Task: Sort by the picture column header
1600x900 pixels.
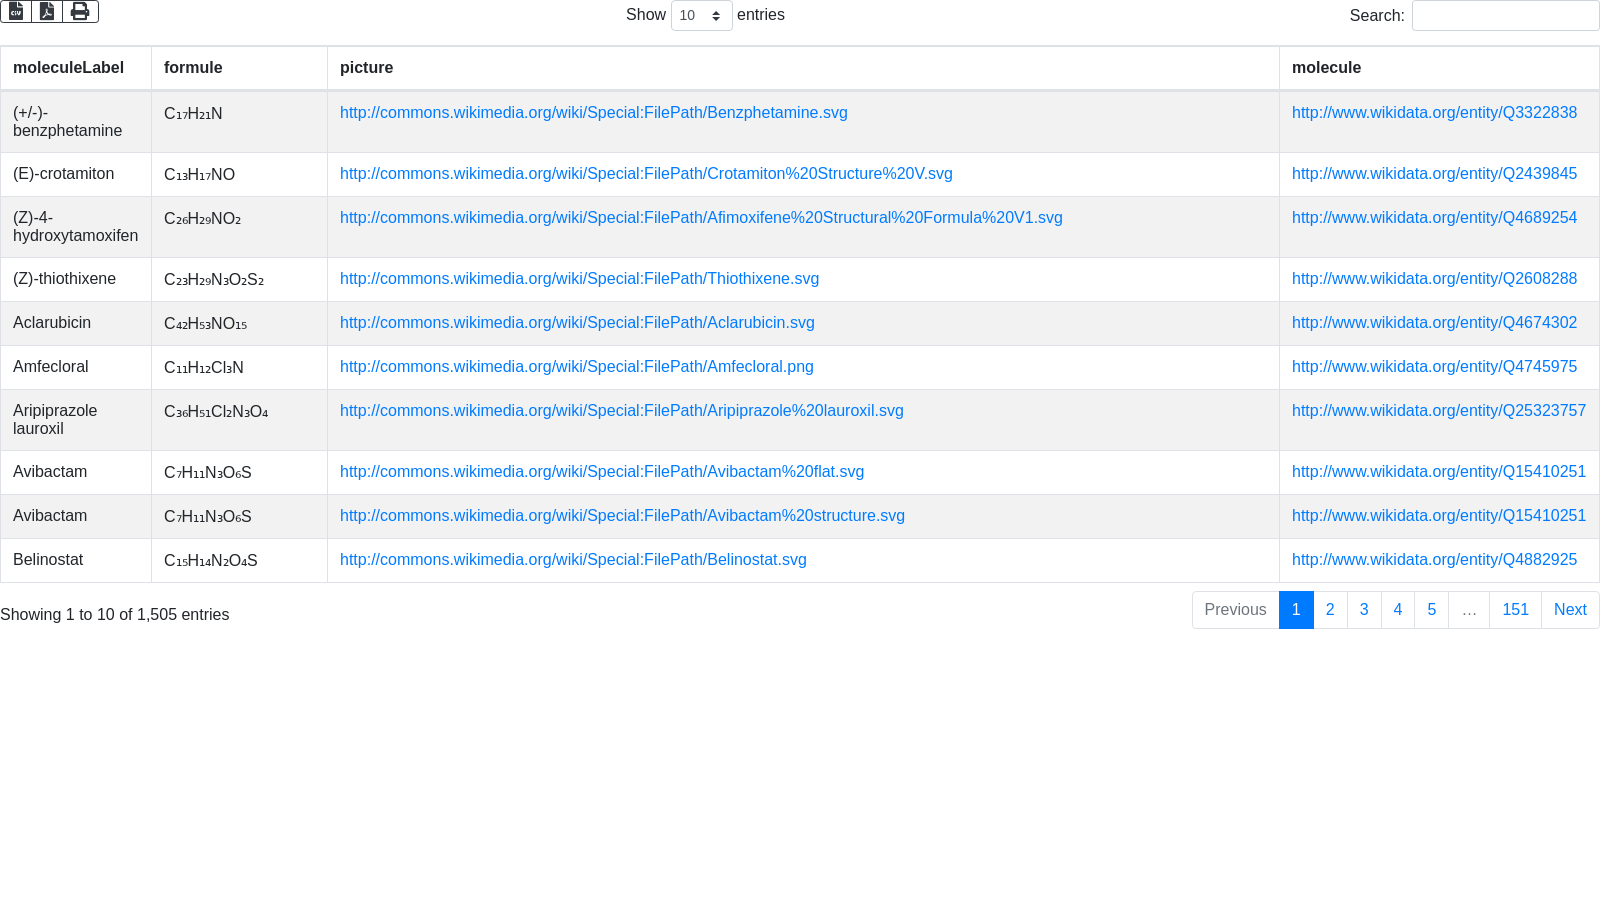Action: pos(366,68)
